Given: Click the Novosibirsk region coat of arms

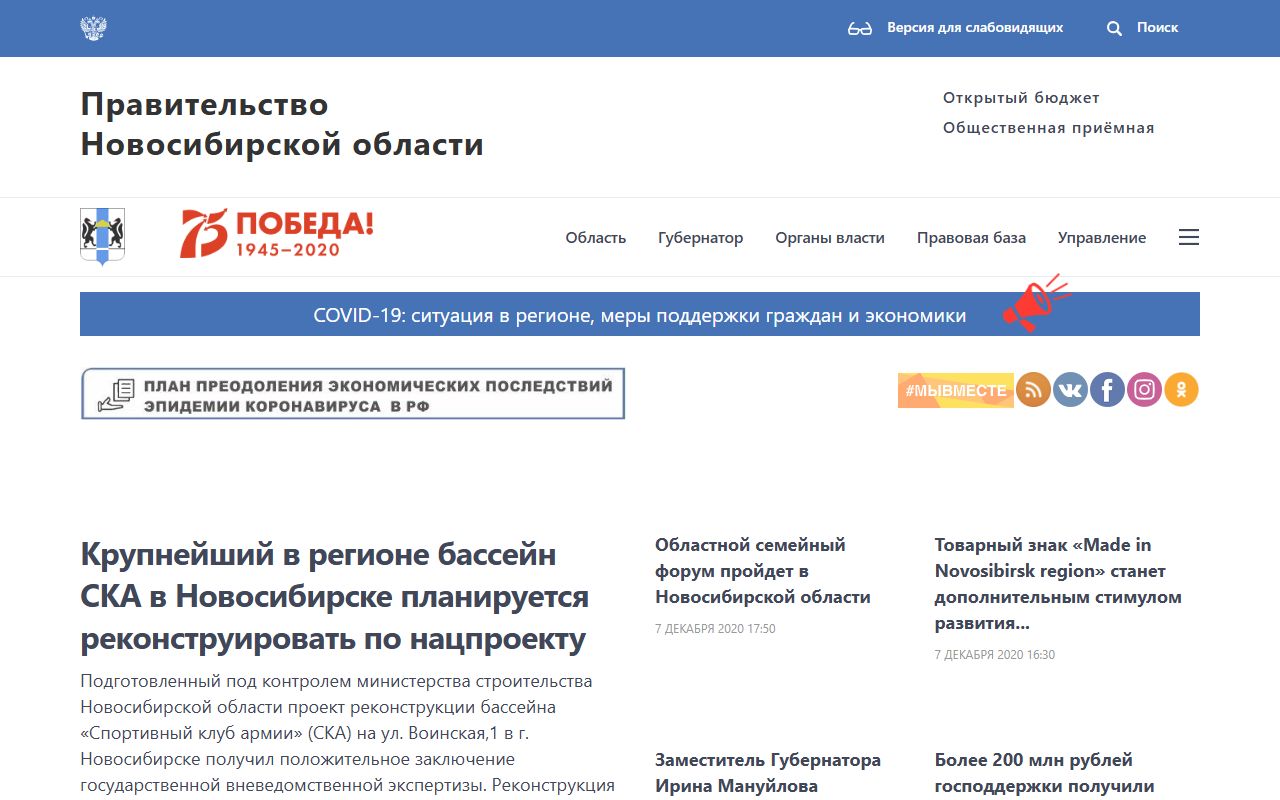Looking at the screenshot, I should click(102, 236).
